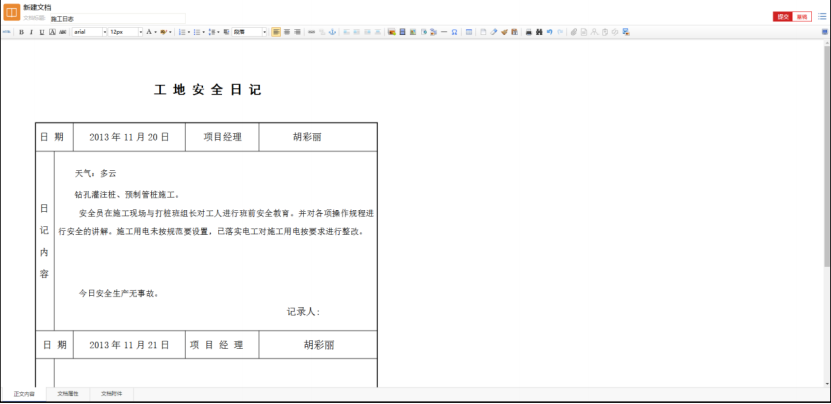Toggle underline formatting
Viewport: 831px width, 404px height.
42,32
